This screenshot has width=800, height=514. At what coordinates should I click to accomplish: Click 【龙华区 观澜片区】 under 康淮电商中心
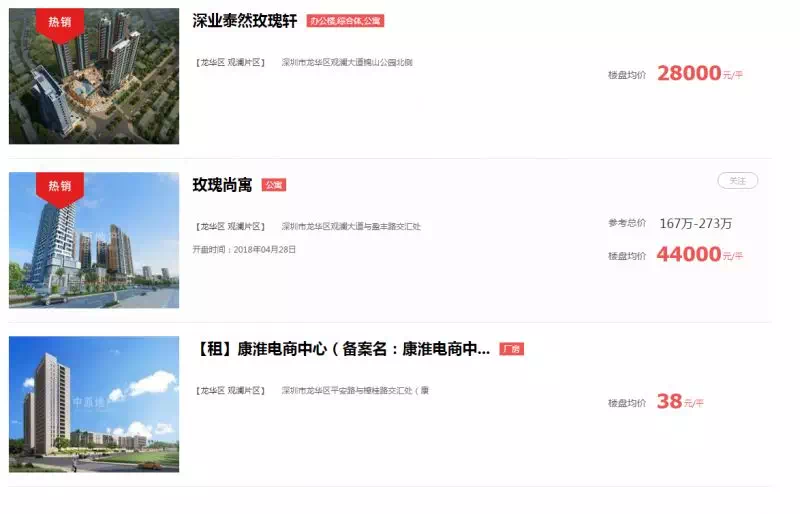[x=231, y=390]
